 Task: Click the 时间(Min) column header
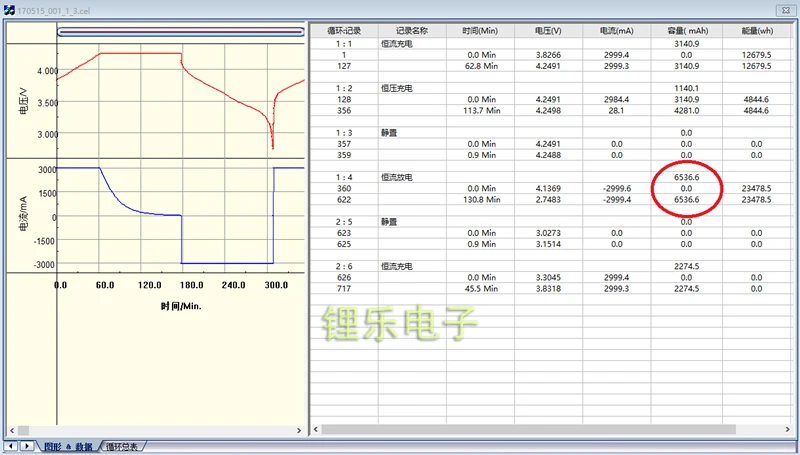coord(480,31)
